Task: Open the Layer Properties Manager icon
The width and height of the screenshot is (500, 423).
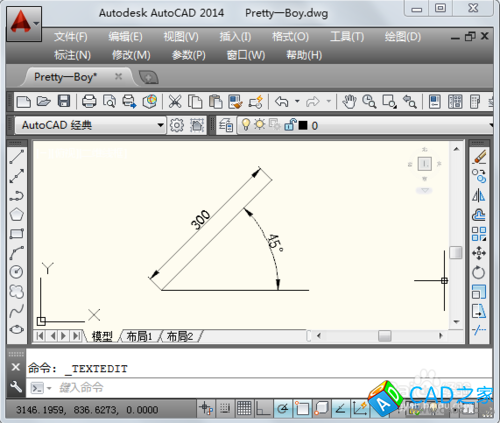Action: (x=226, y=125)
